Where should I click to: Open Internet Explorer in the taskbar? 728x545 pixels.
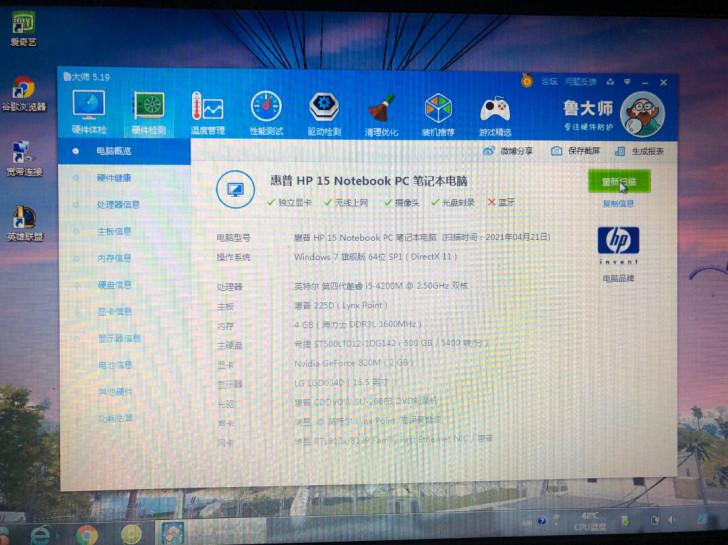point(41,534)
